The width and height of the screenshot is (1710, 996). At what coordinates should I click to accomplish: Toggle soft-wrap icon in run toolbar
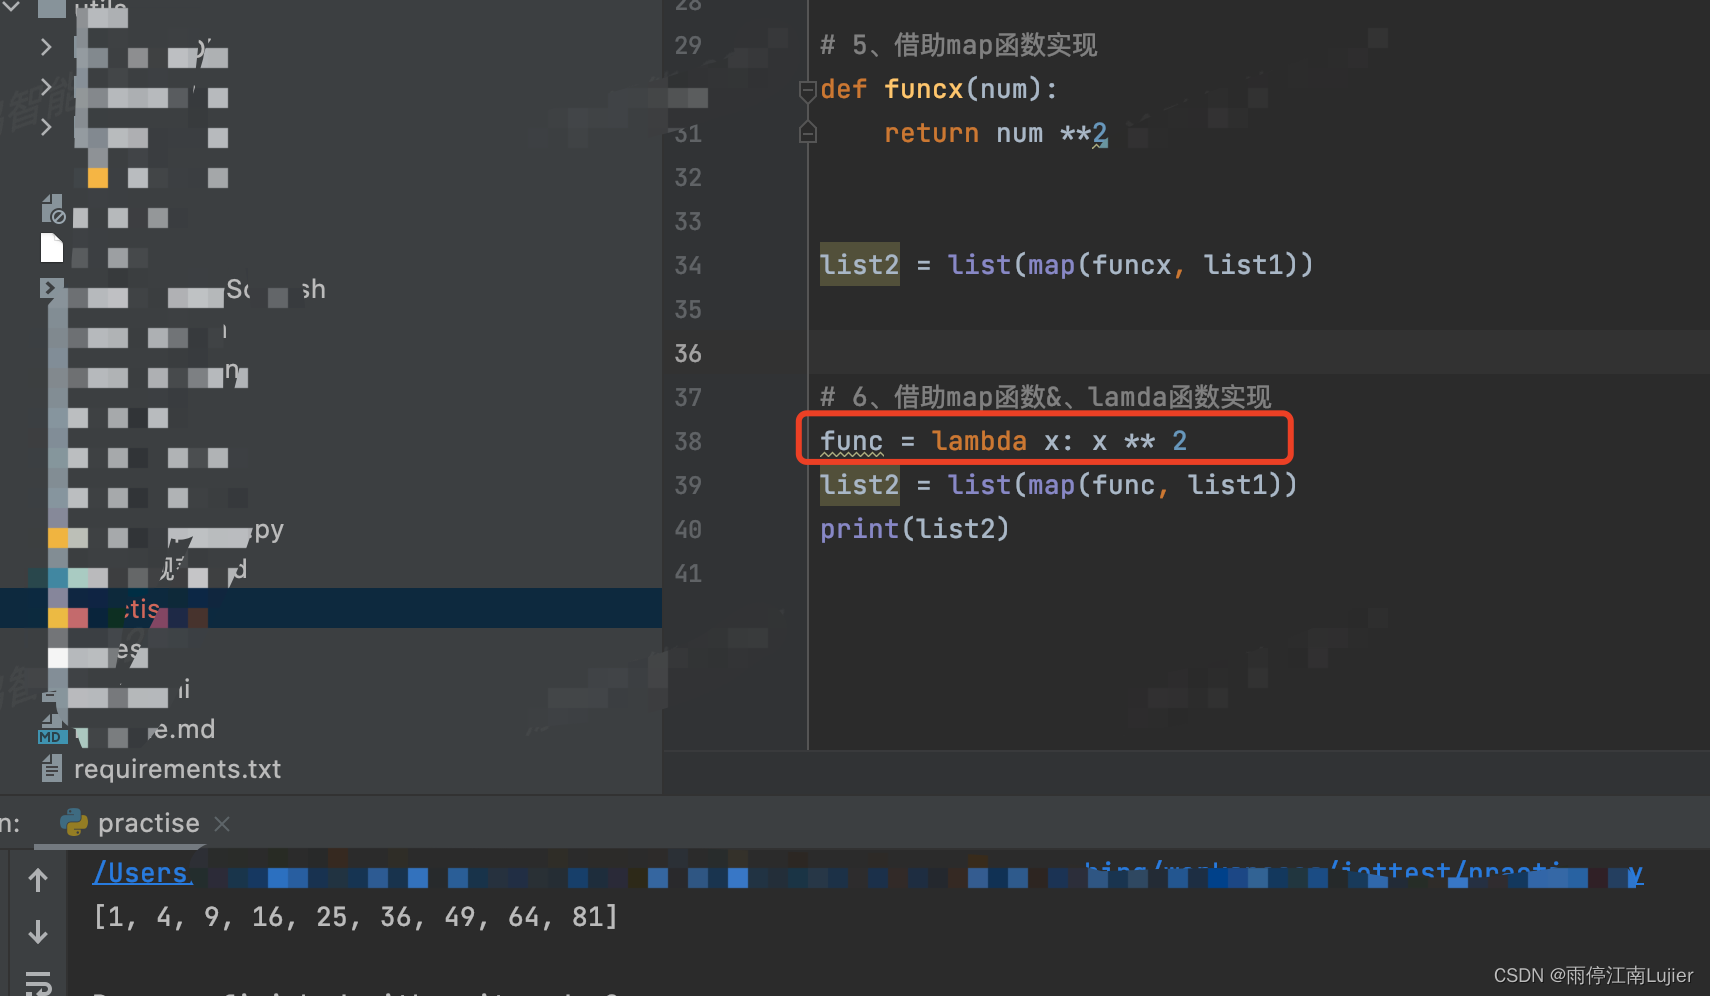(38, 983)
